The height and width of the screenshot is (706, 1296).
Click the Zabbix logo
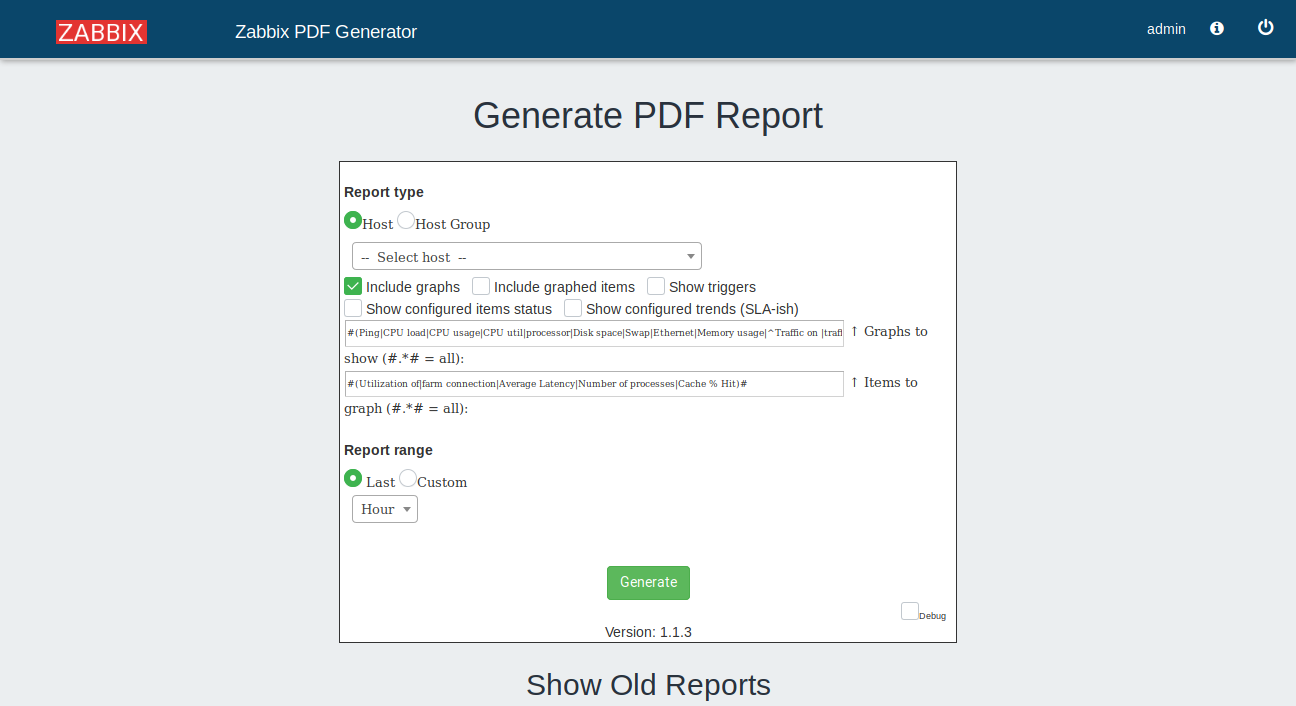101,32
